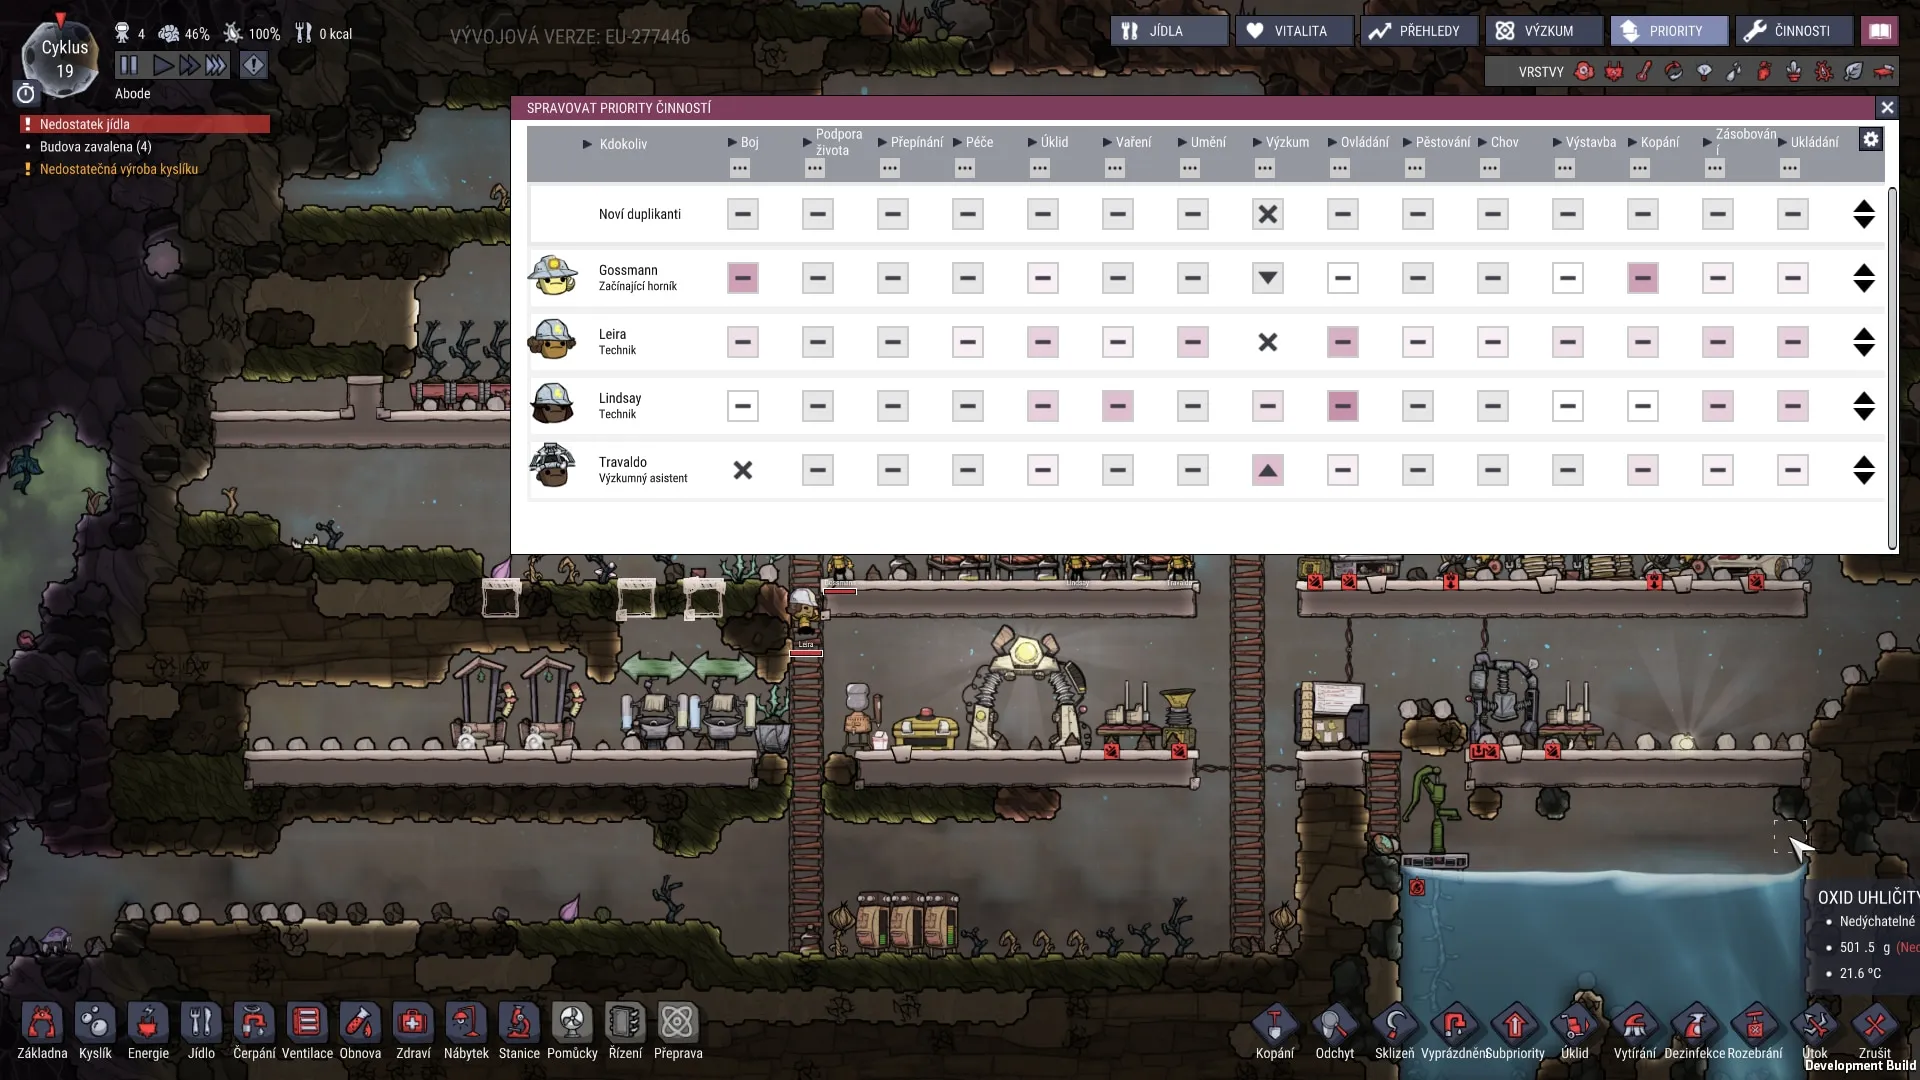Open the Nábytek build category
The height and width of the screenshot is (1080, 1920).
pos(466,1031)
